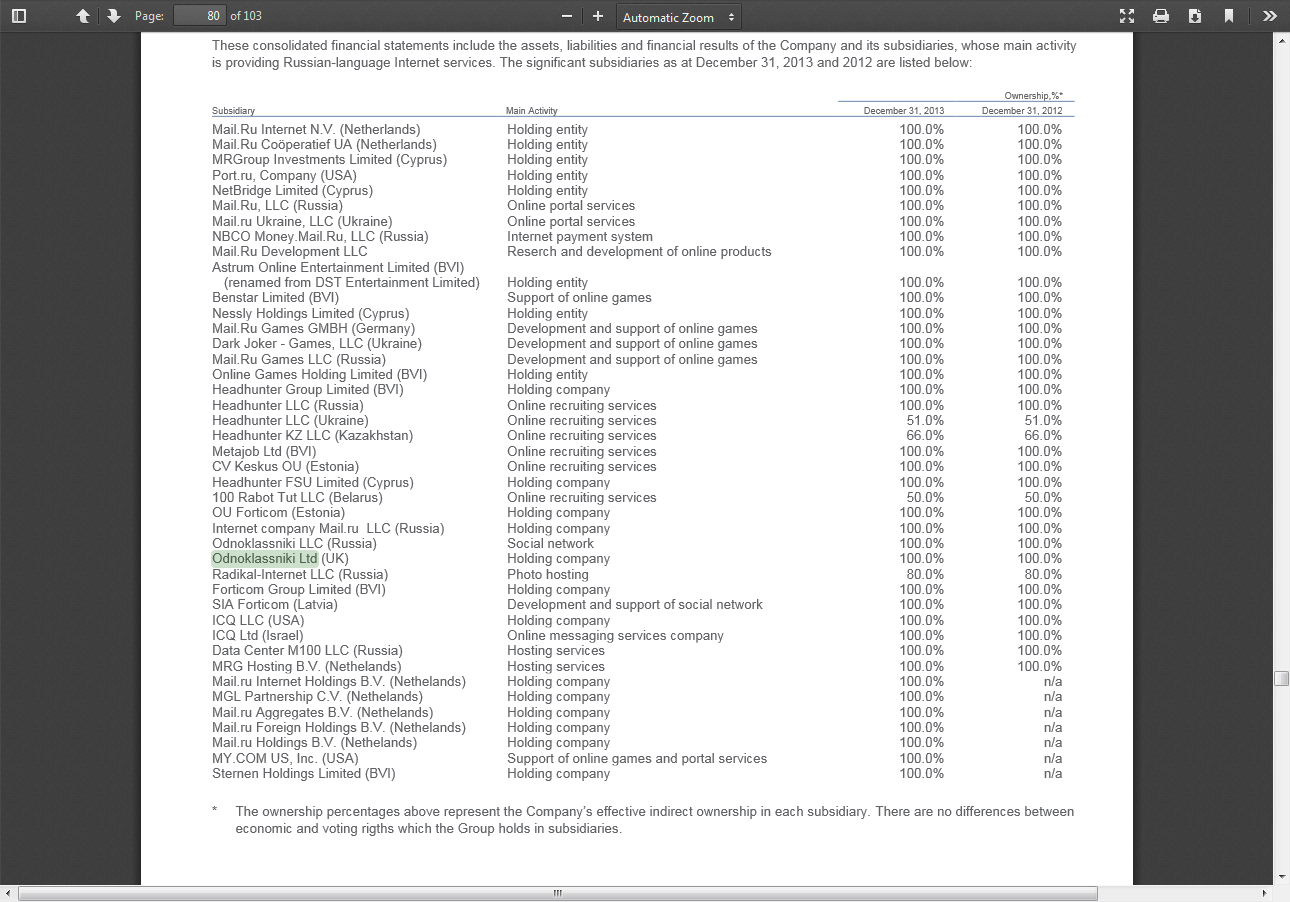The height and width of the screenshot is (902, 1290).
Task: Click "Reserch and development of online products"
Action: click(x=639, y=252)
